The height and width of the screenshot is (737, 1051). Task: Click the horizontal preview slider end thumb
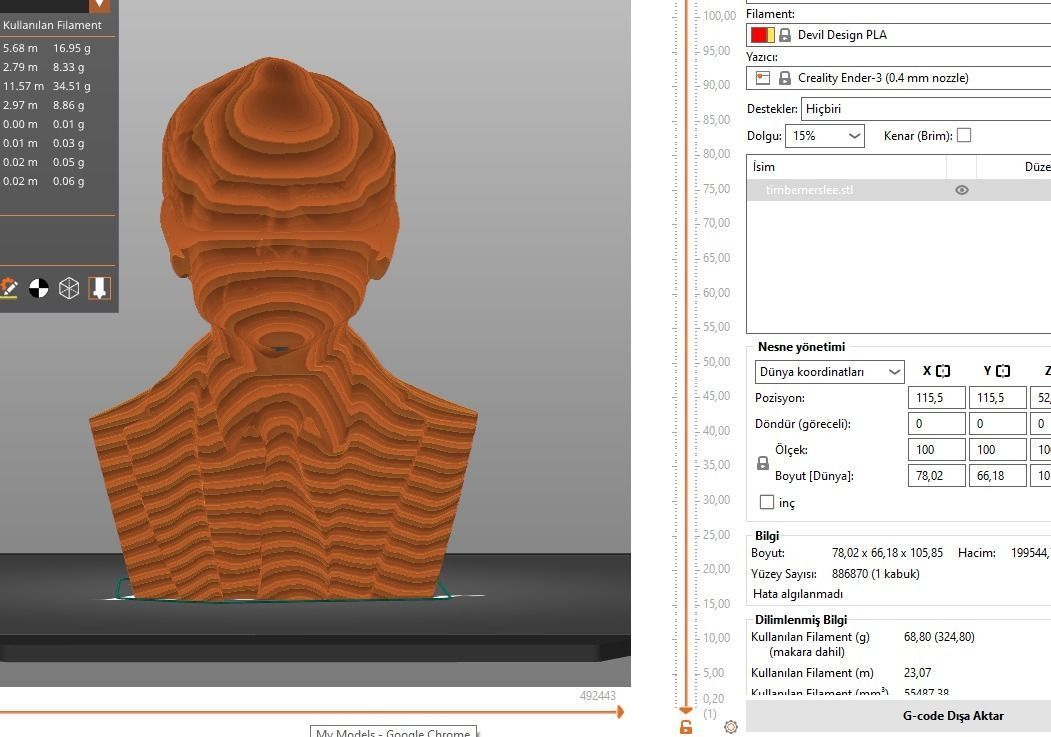pyautogui.click(x=620, y=712)
